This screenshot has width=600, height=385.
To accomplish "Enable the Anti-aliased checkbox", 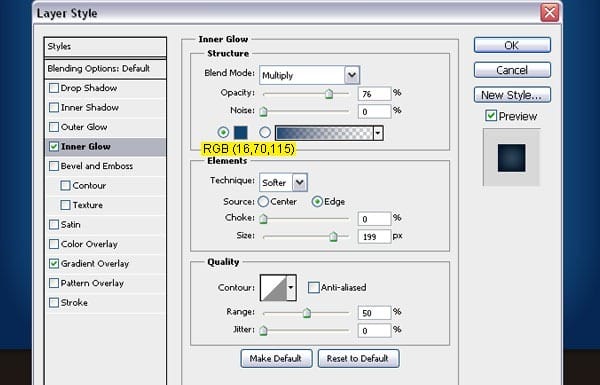I will (314, 287).
